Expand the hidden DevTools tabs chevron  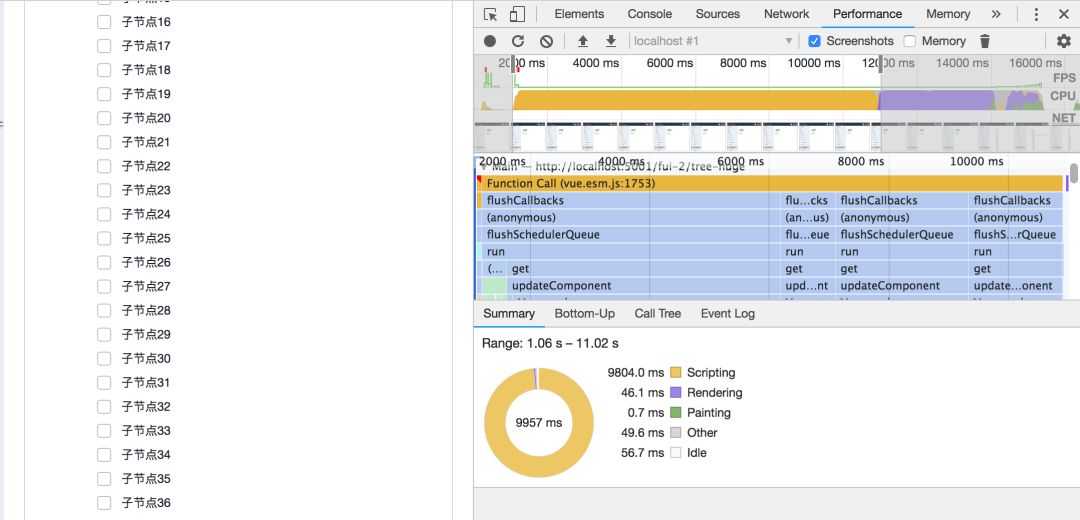pyautogui.click(x=996, y=14)
